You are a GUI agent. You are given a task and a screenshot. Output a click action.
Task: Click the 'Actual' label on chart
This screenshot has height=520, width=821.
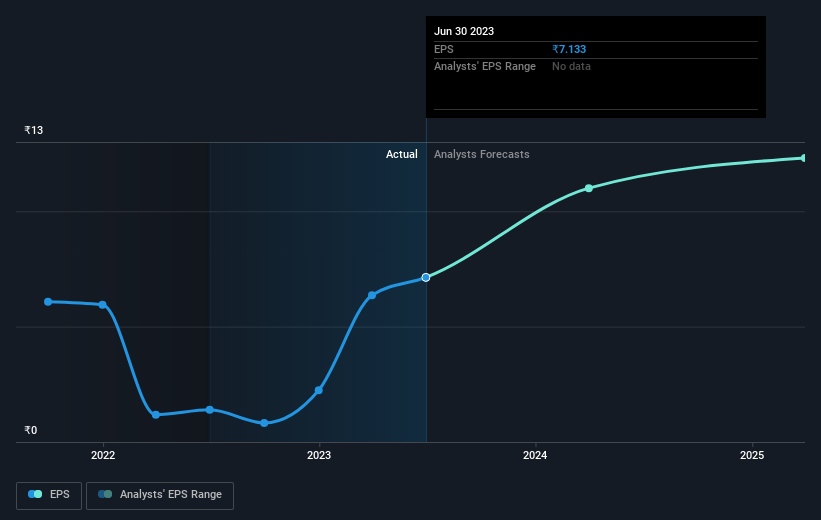pyautogui.click(x=402, y=154)
